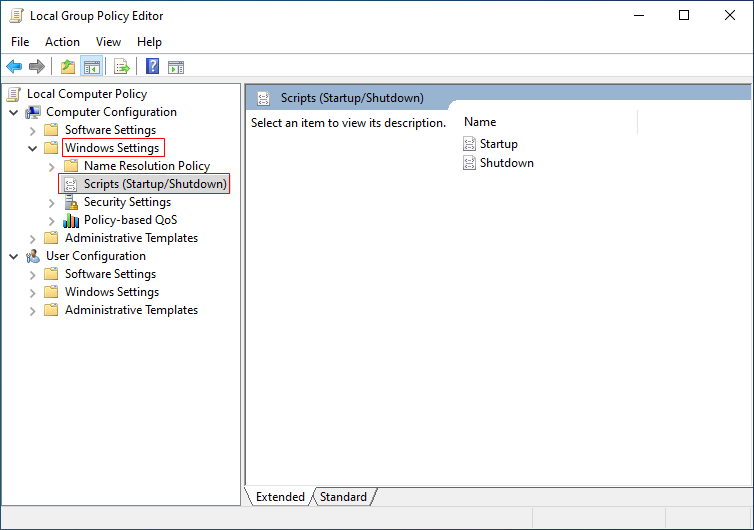Minimize the Local Group Policy Editor window

(x=639, y=15)
